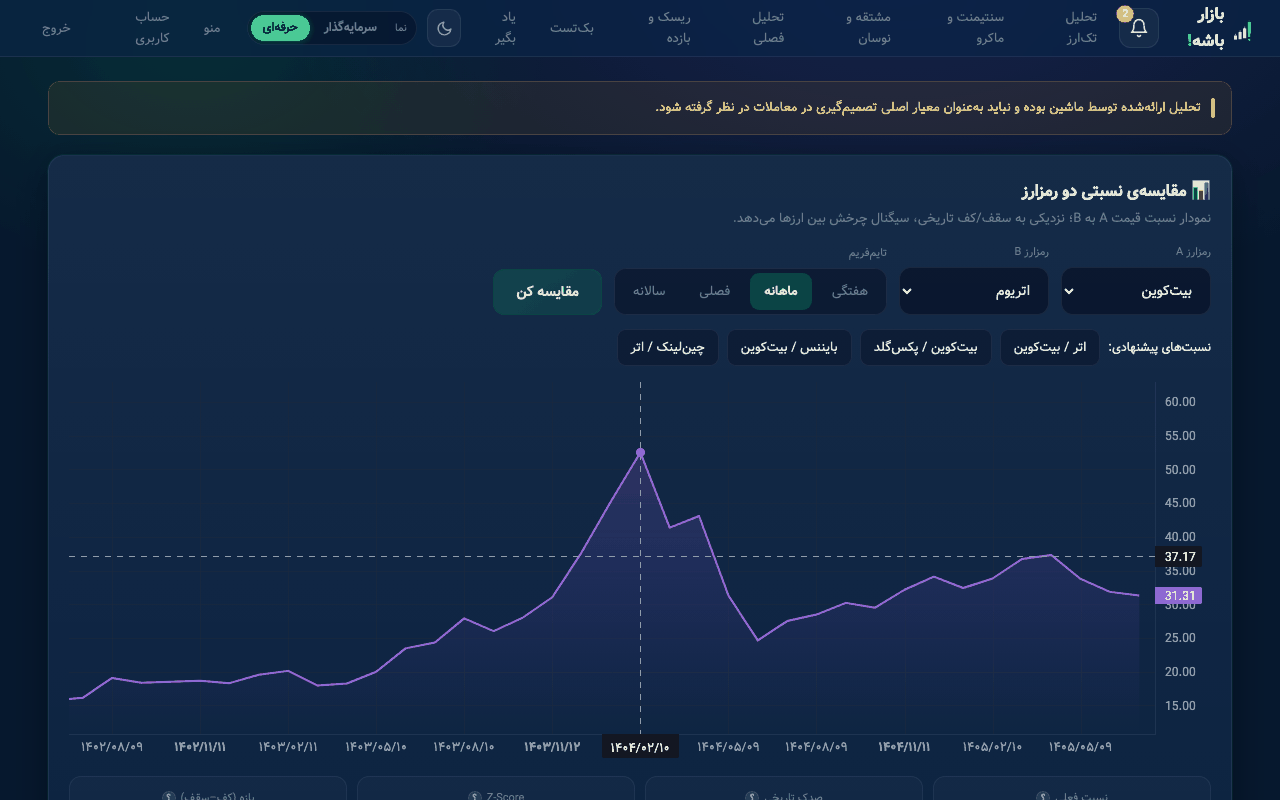Open the رمزارز B dropdown showing اتریوم
1280x800 pixels.
pyautogui.click(x=974, y=291)
